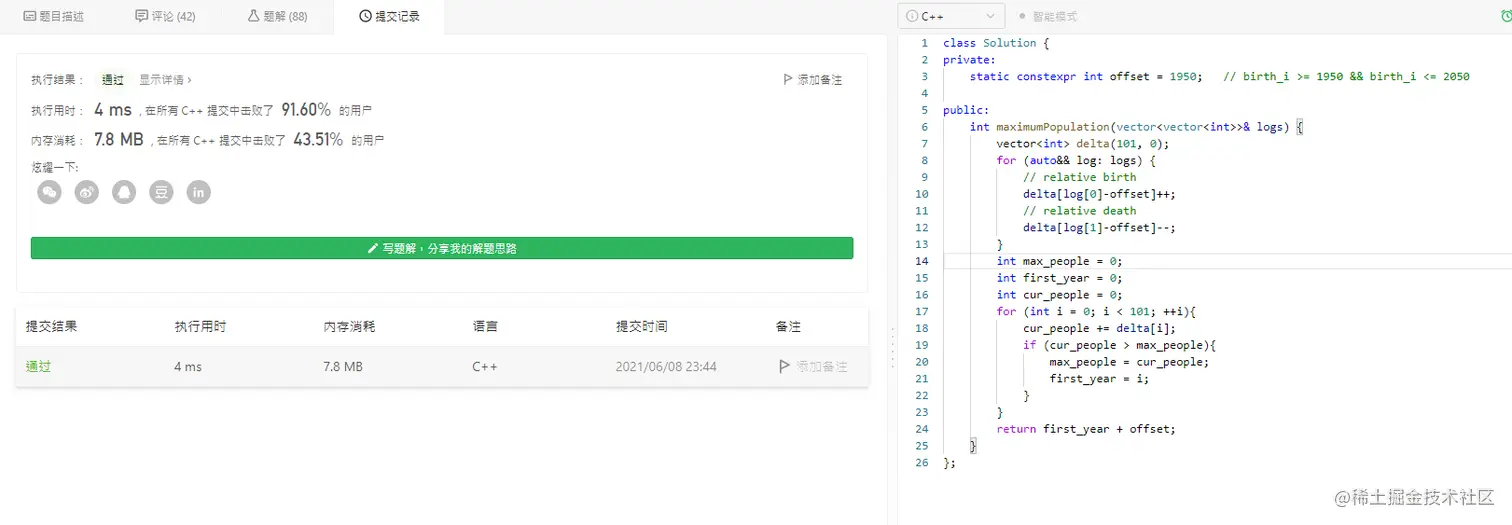Click the 执行用时 column header
The height and width of the screenshot is (525, 1512).
click(x=200, y=327)
